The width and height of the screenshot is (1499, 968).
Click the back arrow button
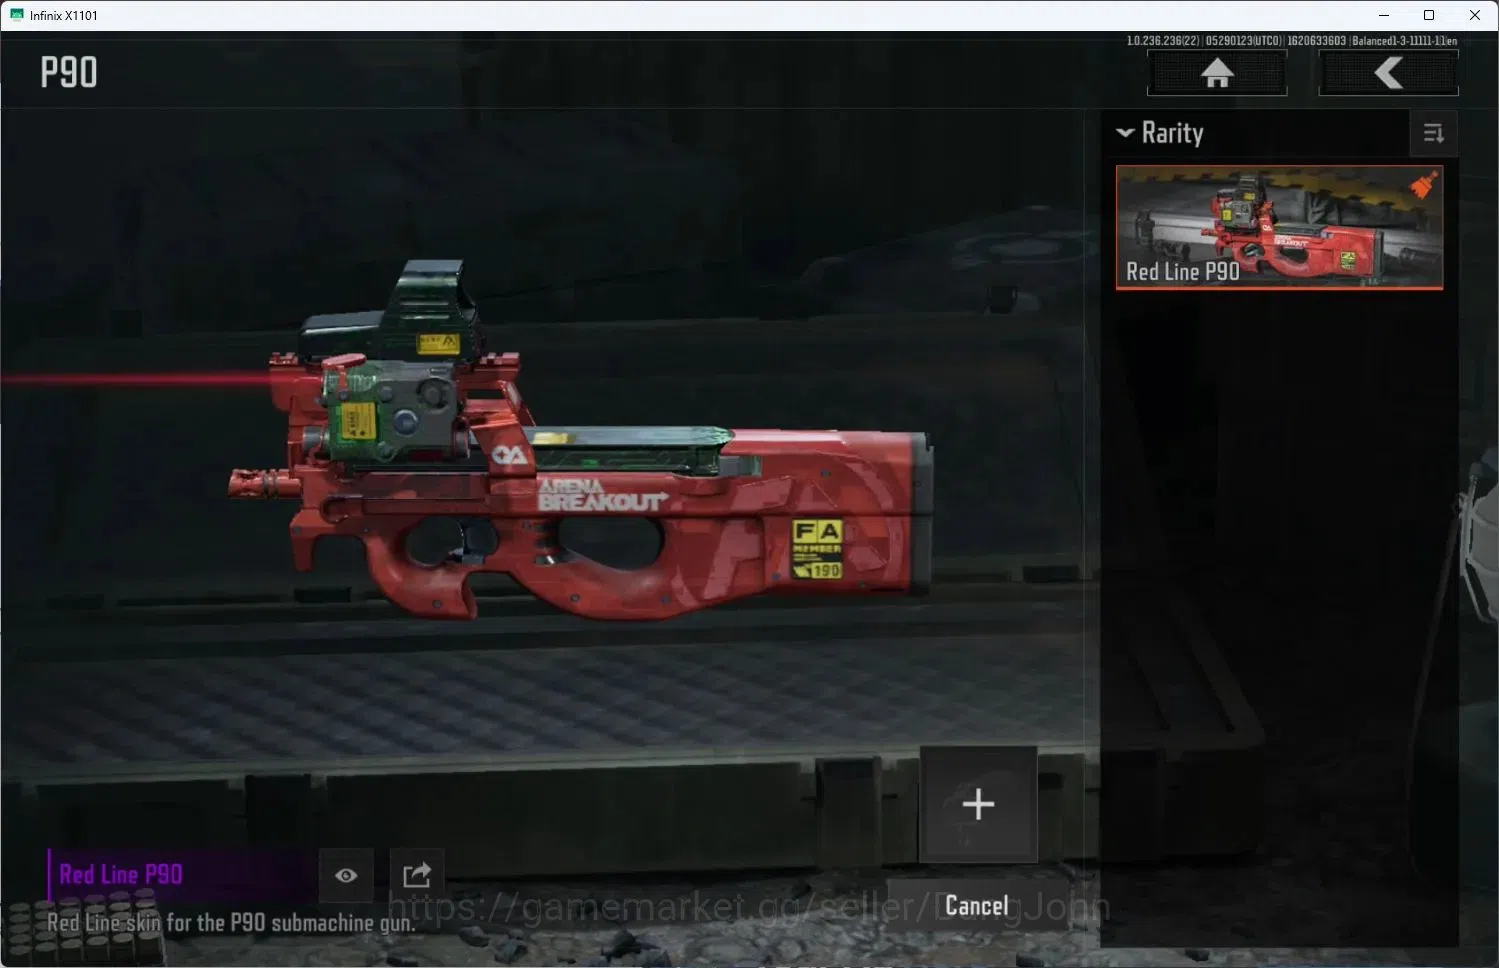1388,72
